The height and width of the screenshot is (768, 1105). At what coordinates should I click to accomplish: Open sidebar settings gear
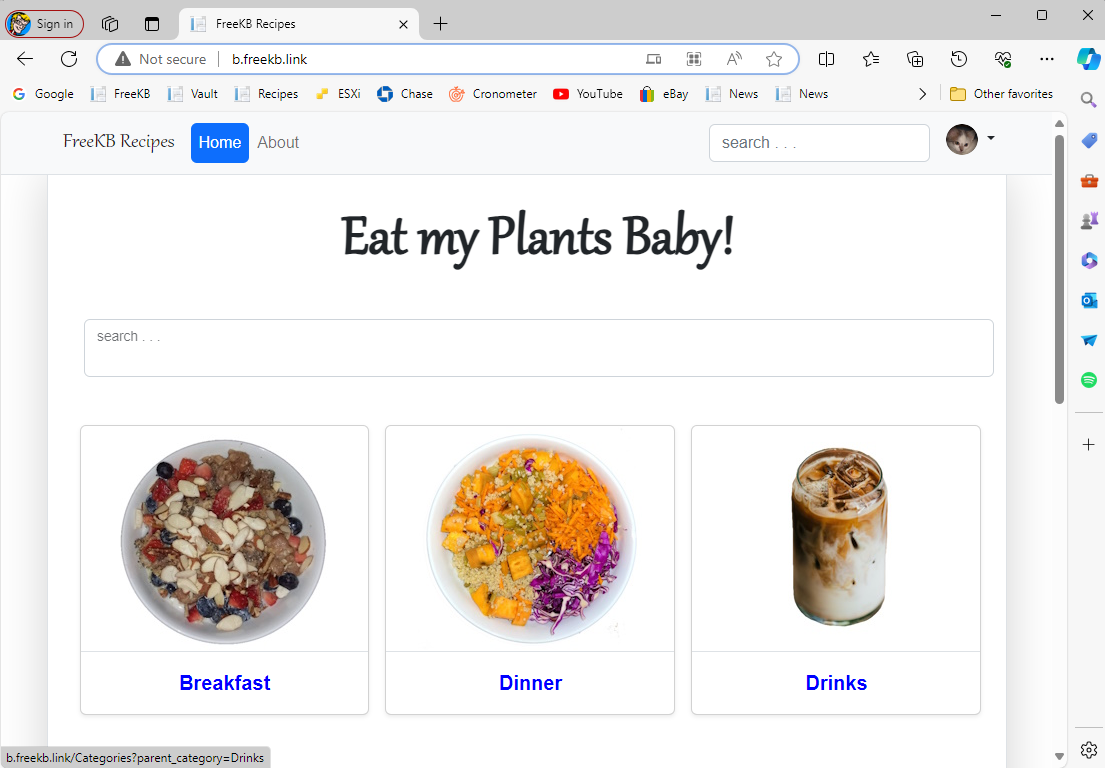click(1089, 750)
